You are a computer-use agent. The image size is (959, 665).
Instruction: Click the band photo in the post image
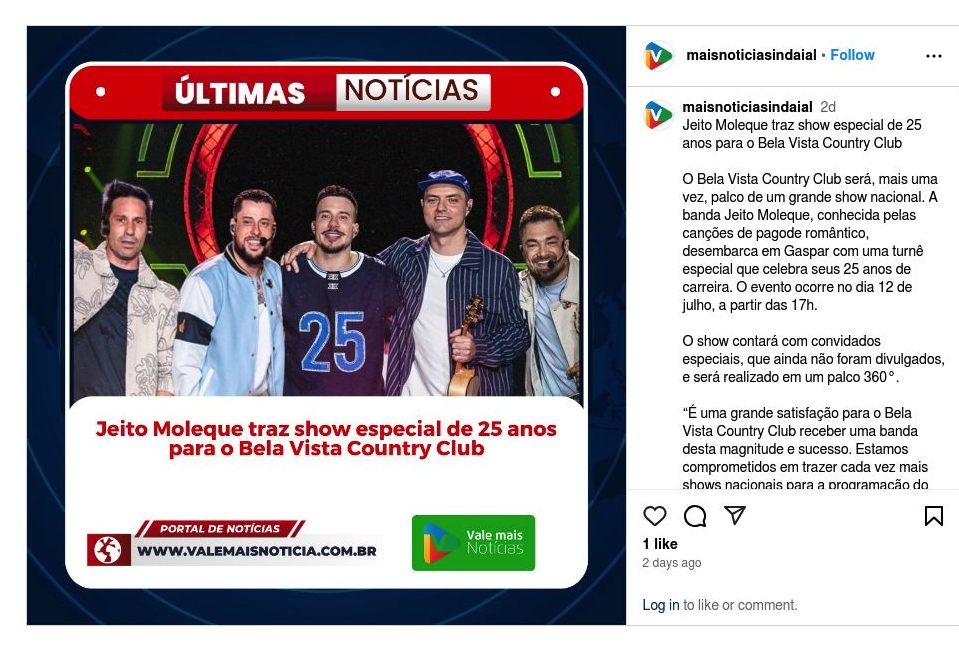coord(327,260)
